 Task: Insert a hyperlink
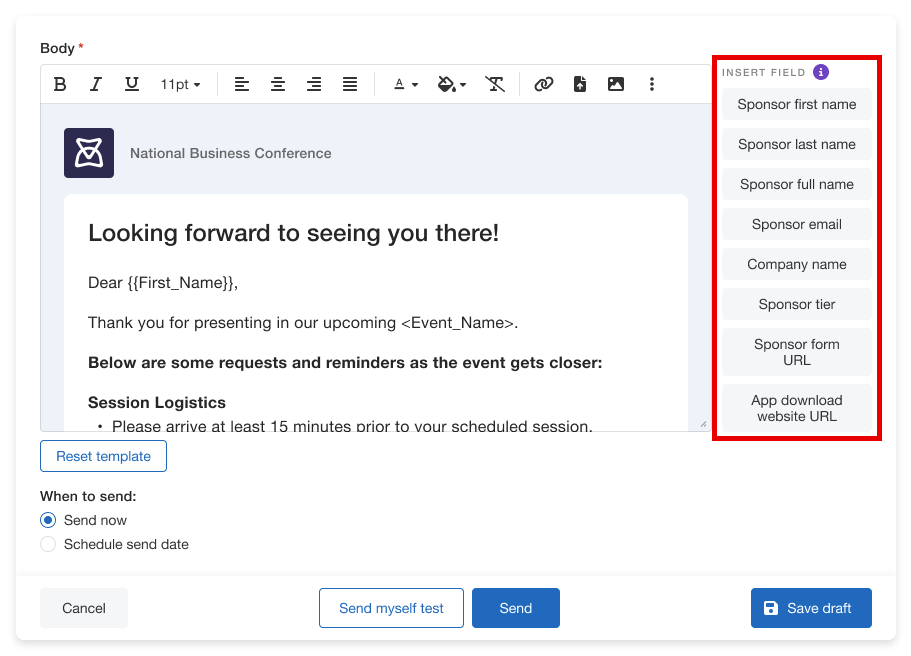pos(544,85)
